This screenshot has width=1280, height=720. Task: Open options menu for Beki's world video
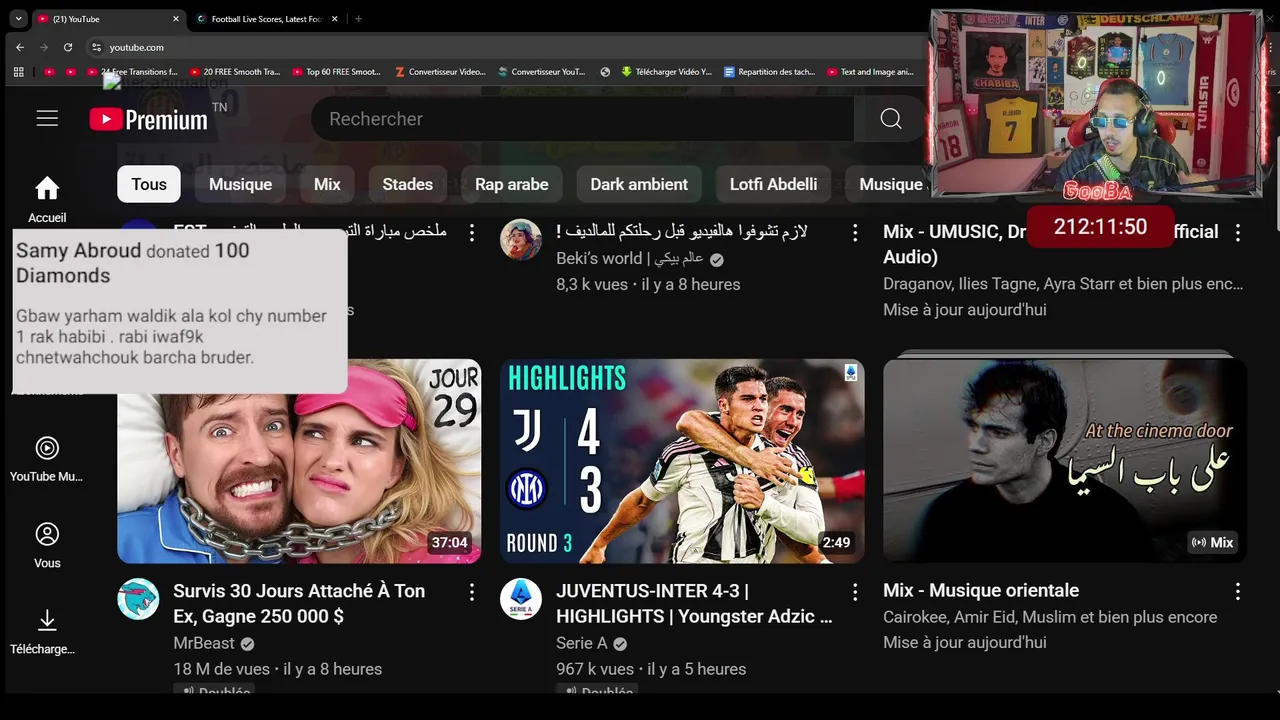point(855,232)
